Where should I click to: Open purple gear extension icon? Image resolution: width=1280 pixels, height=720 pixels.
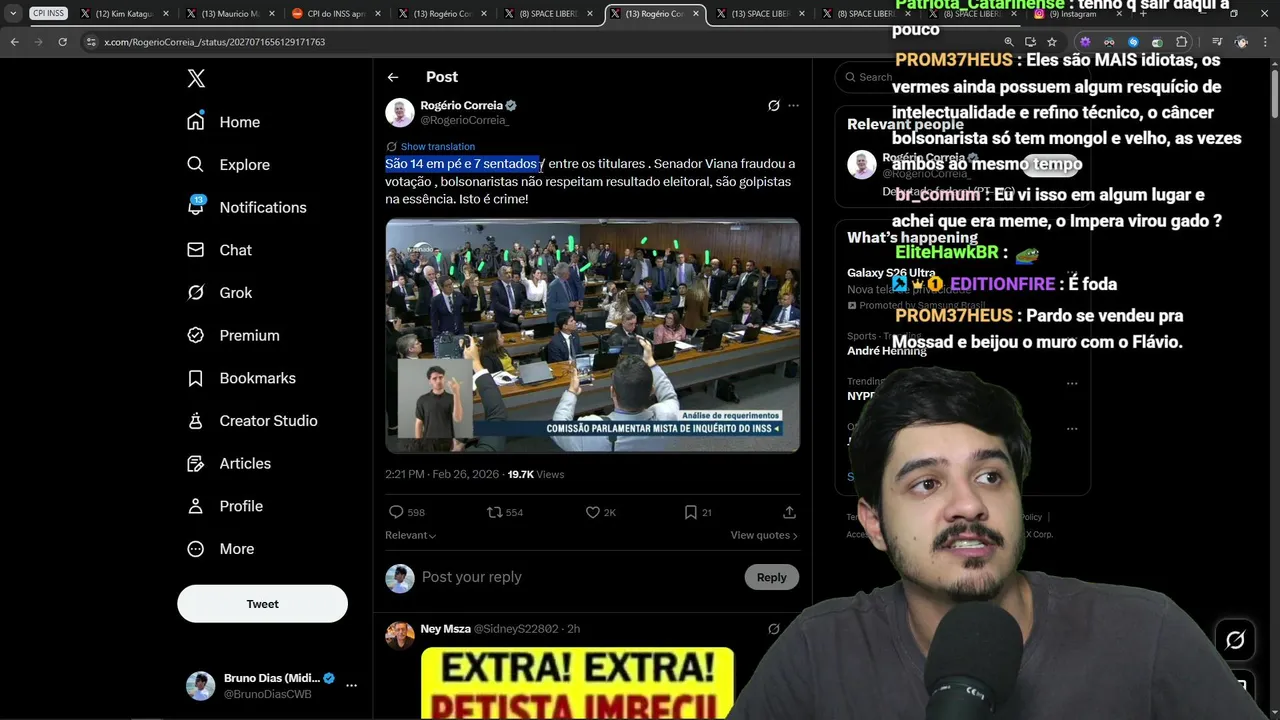[x=1085, y=42]
